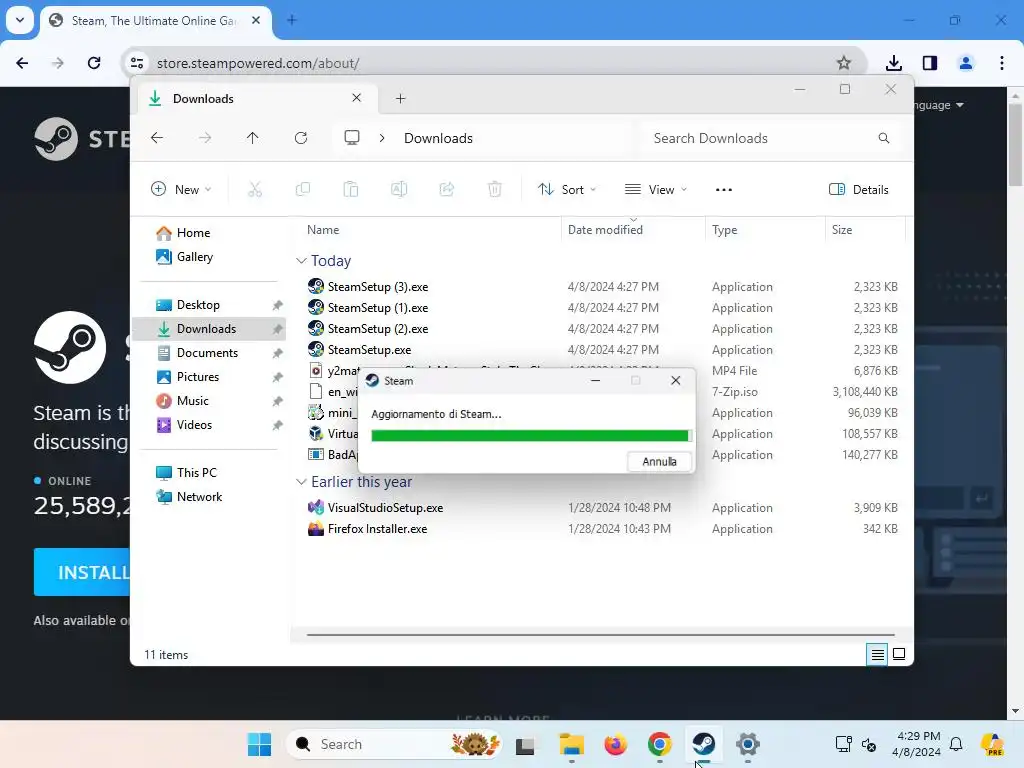Click Chrome site information icon

pyautogui.click(x=137, y=63)
